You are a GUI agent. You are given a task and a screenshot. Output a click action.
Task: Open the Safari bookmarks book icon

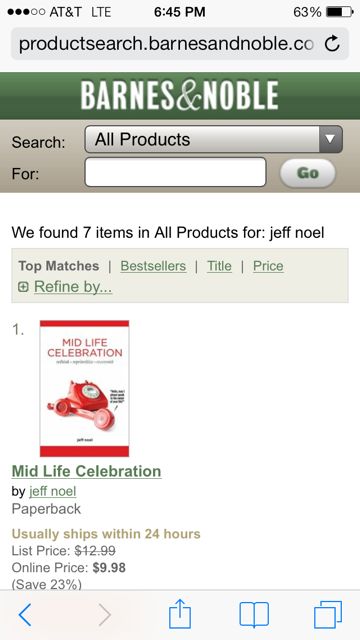254,614
